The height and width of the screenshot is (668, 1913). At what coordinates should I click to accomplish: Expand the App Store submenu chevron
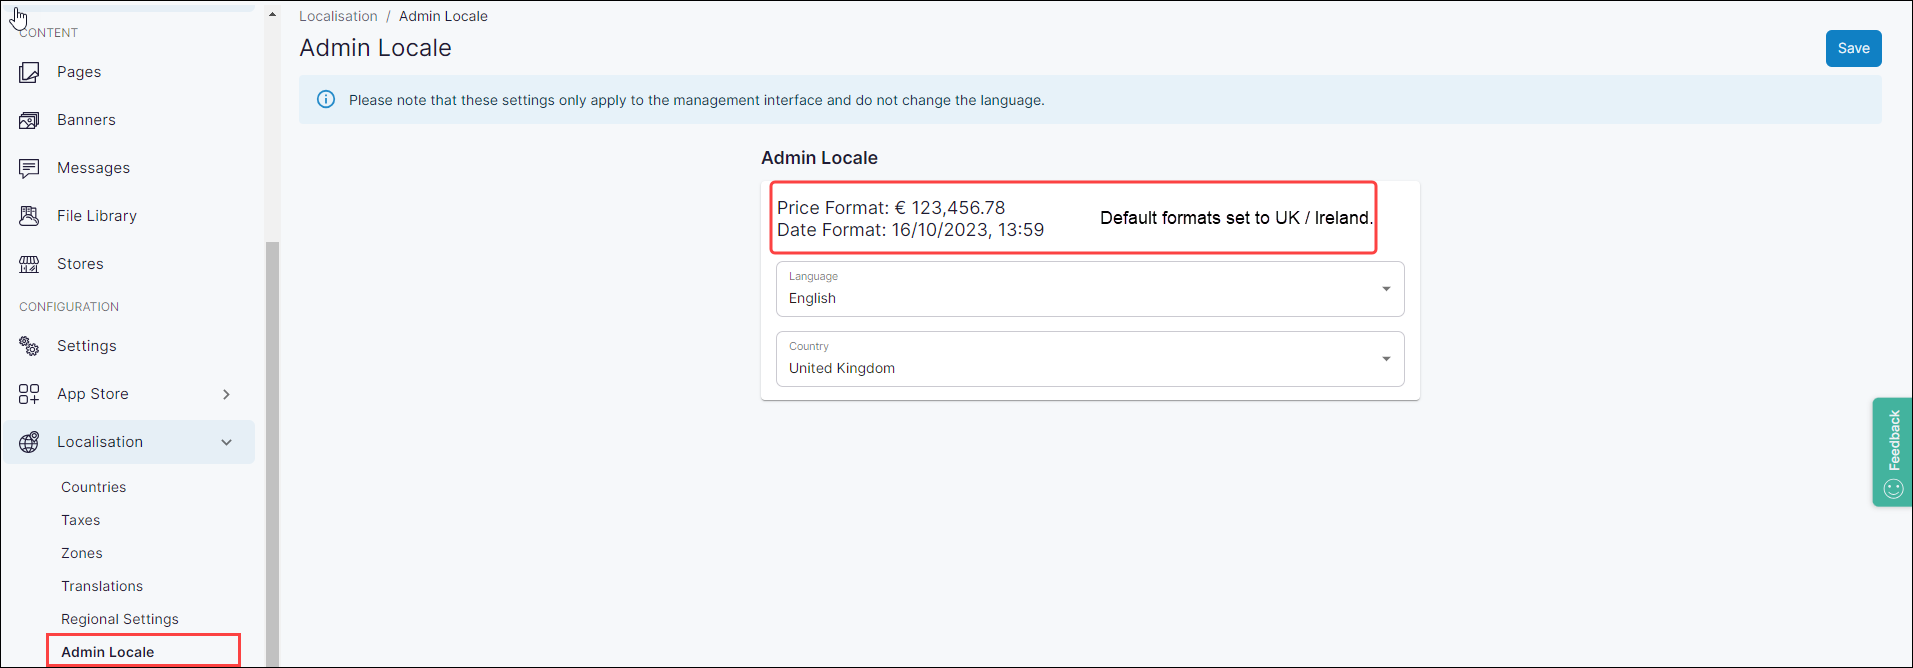coord(226,394)
